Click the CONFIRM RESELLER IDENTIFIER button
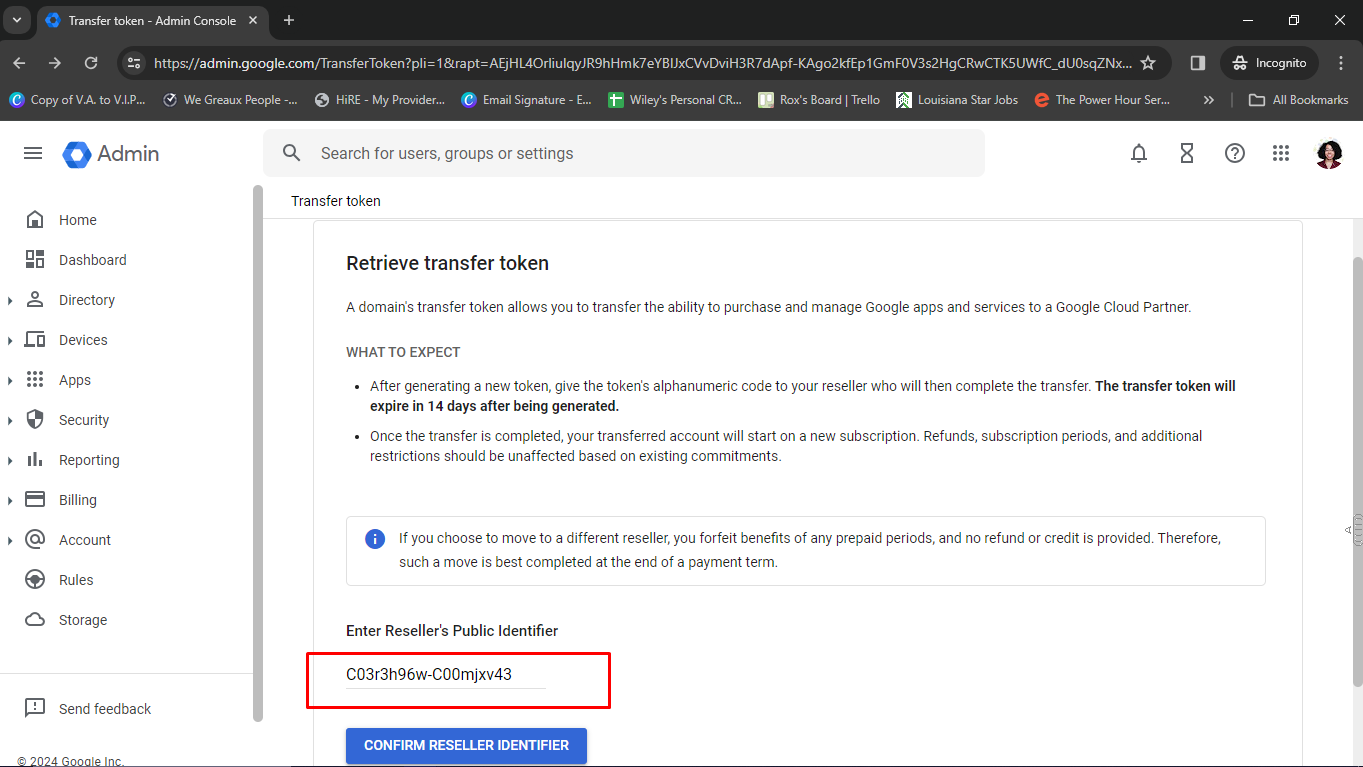The width and height of the screenshot is (1363, 767). coord(466,745)
